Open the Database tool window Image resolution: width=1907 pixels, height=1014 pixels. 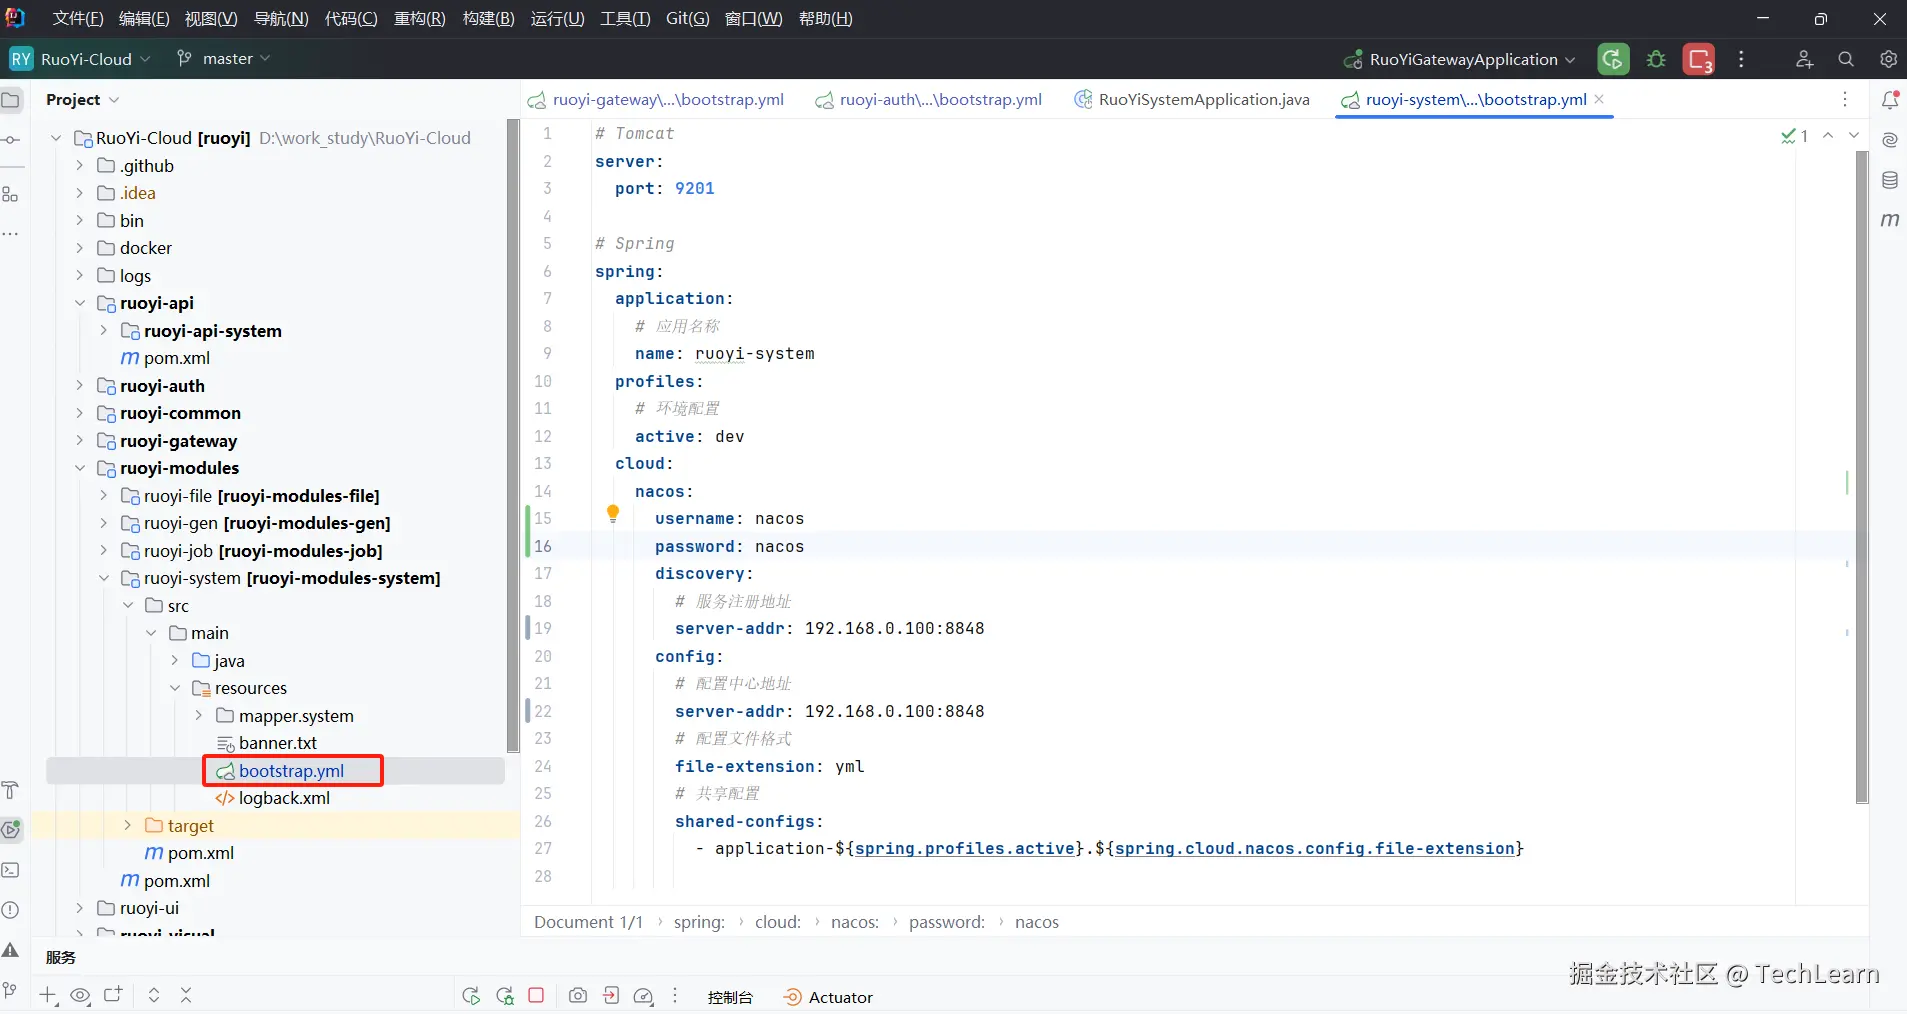point(1889,180)
